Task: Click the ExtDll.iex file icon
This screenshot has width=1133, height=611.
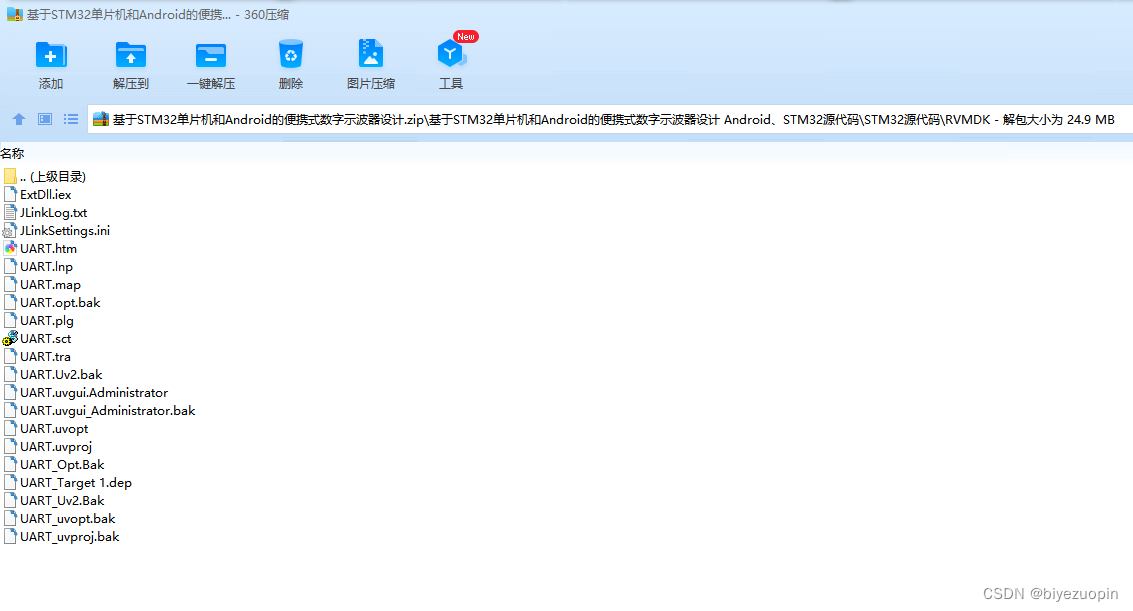Action: click(x=10, y=194)
